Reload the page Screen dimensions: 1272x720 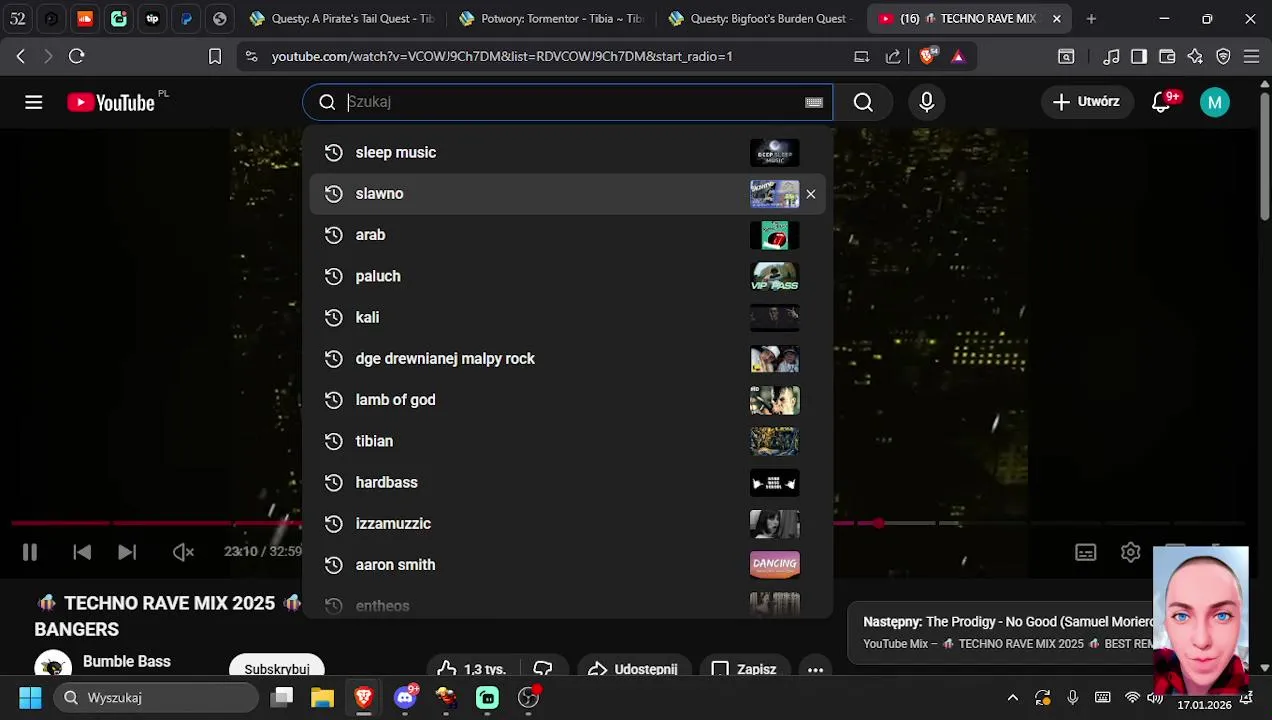pyautogui.click(x=76, y=57)
